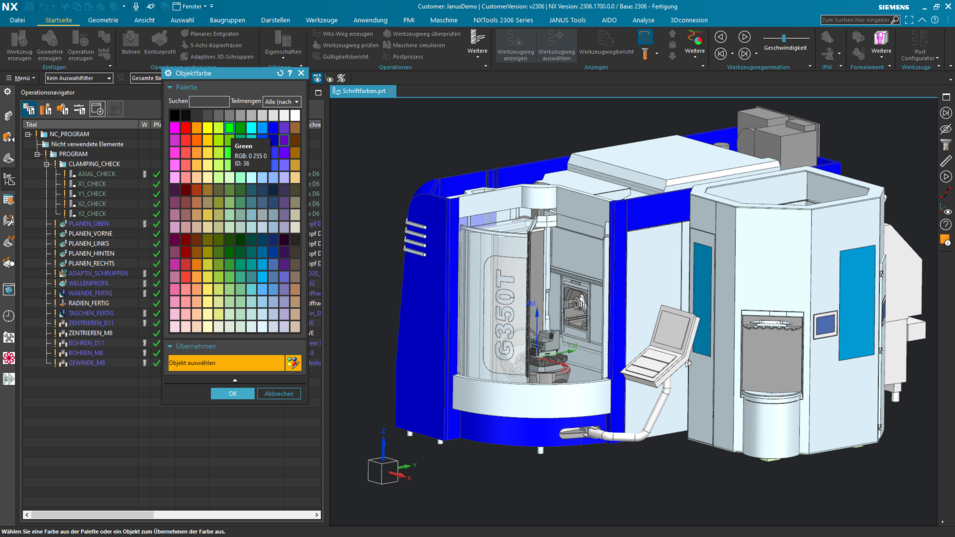The width and height of the screenshot is (955, 537).
Task: Switch to machine tool view icon
Action: [46, 109]
